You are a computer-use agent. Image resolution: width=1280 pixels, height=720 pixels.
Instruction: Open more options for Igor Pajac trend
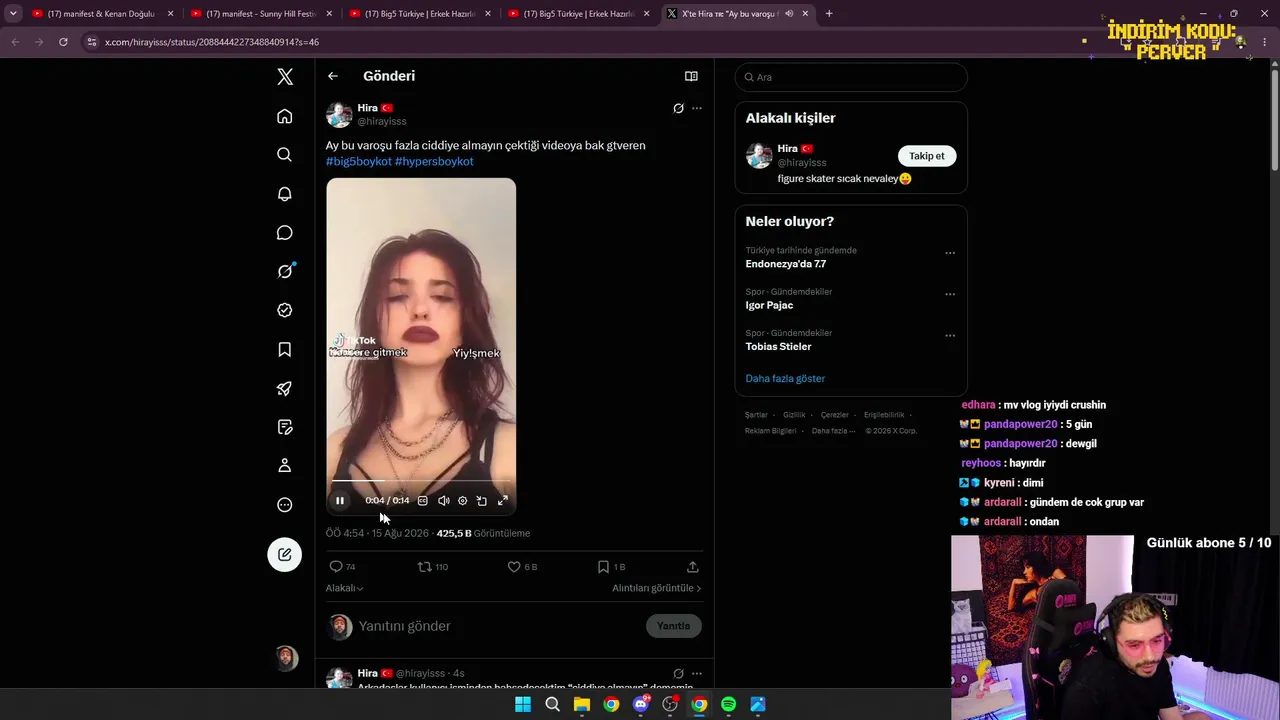tap(950, 294)
